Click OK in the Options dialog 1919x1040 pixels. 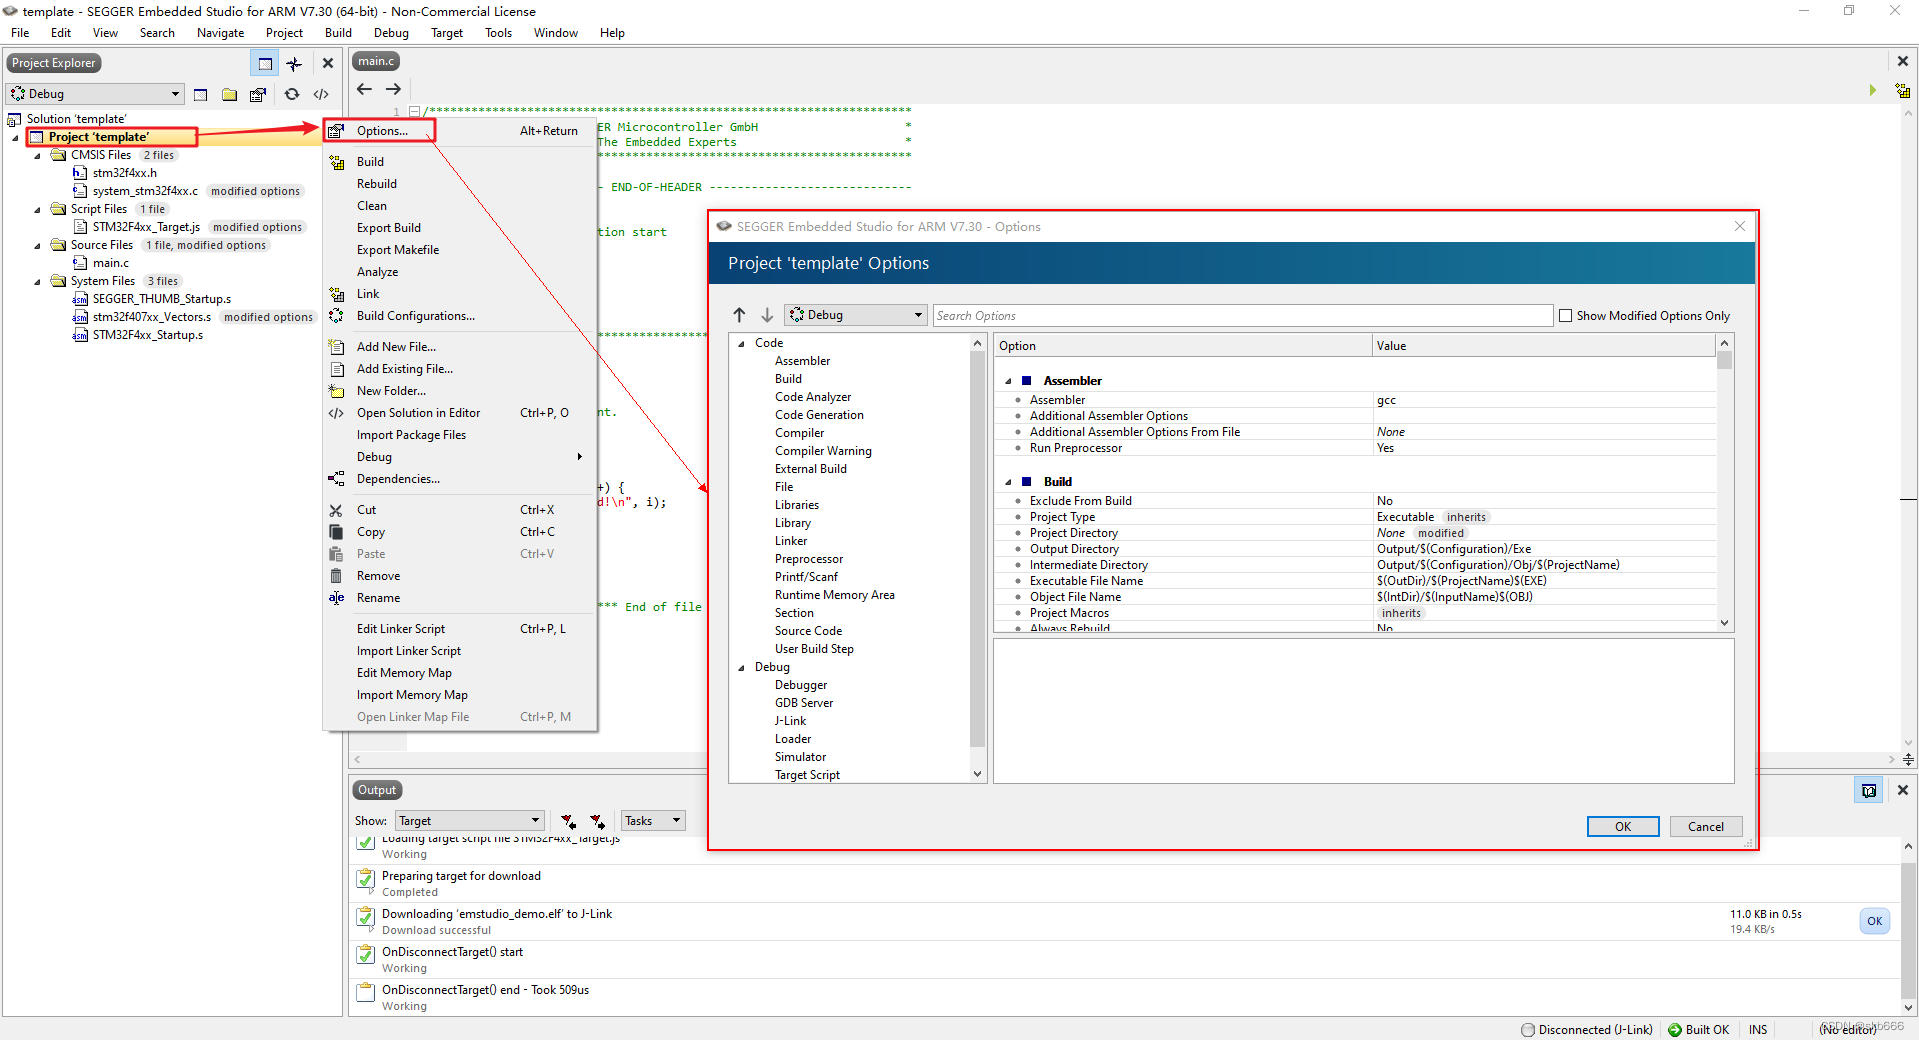pos(1621,826)
